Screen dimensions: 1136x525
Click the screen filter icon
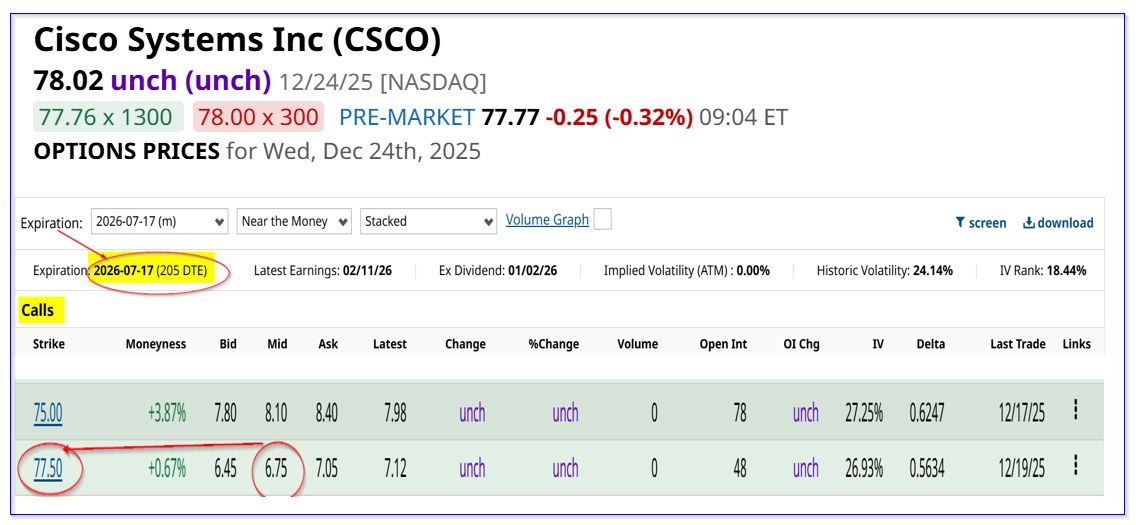pyautogui.click(x=960, y=223)
